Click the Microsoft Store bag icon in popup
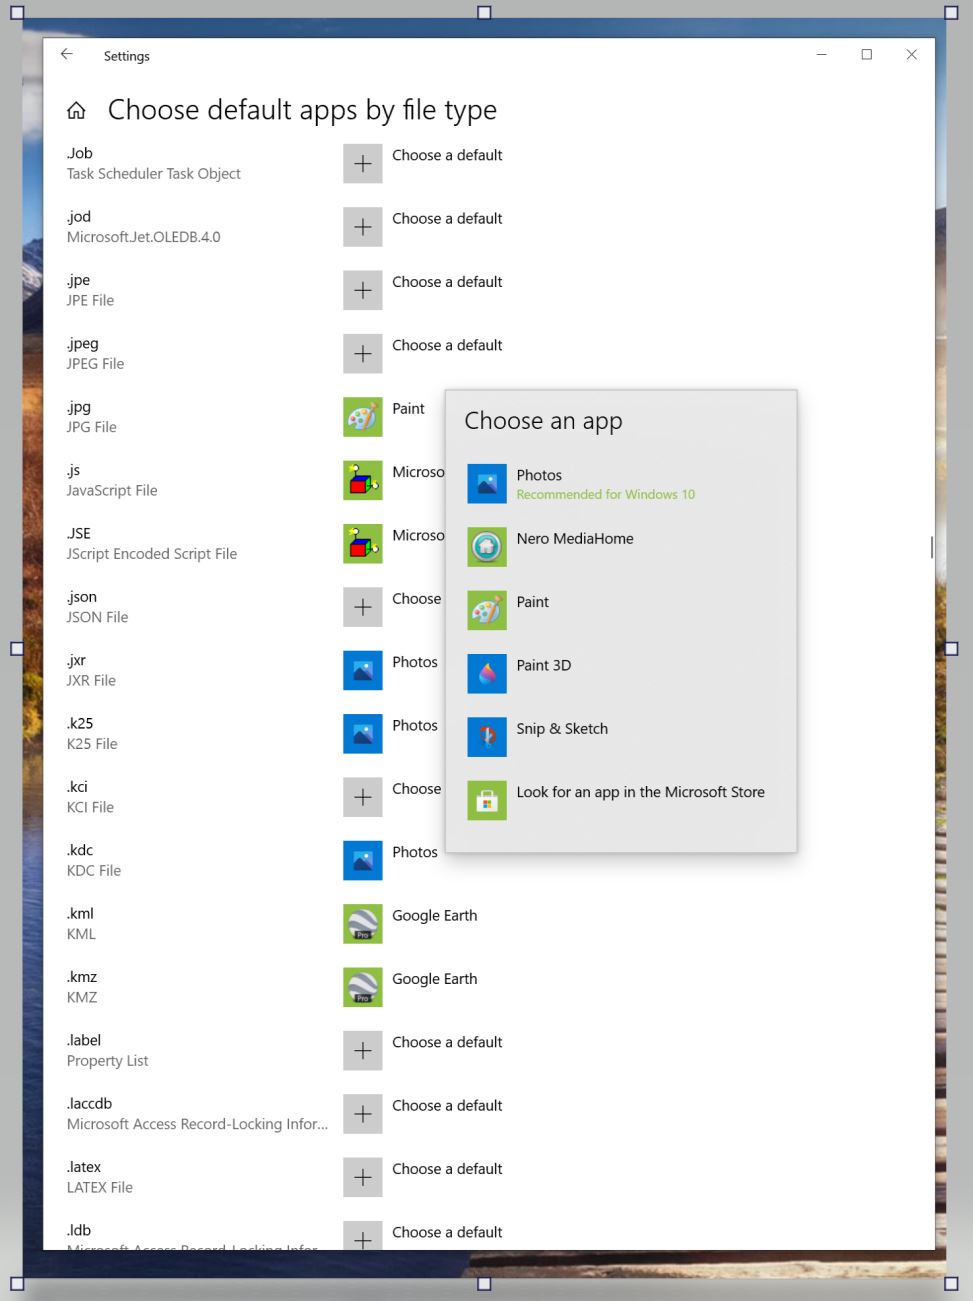 tap(487, 800)
